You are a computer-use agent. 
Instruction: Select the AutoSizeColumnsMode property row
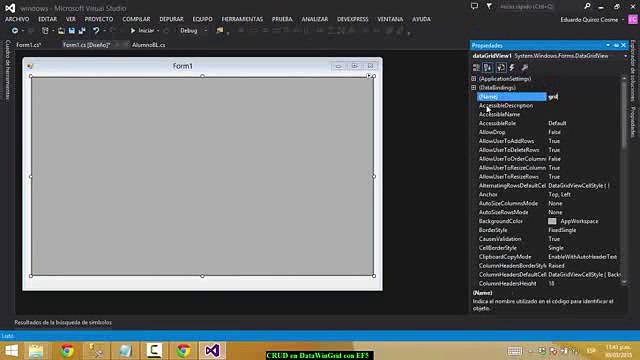pyautogui.click(x=549, y=203)
